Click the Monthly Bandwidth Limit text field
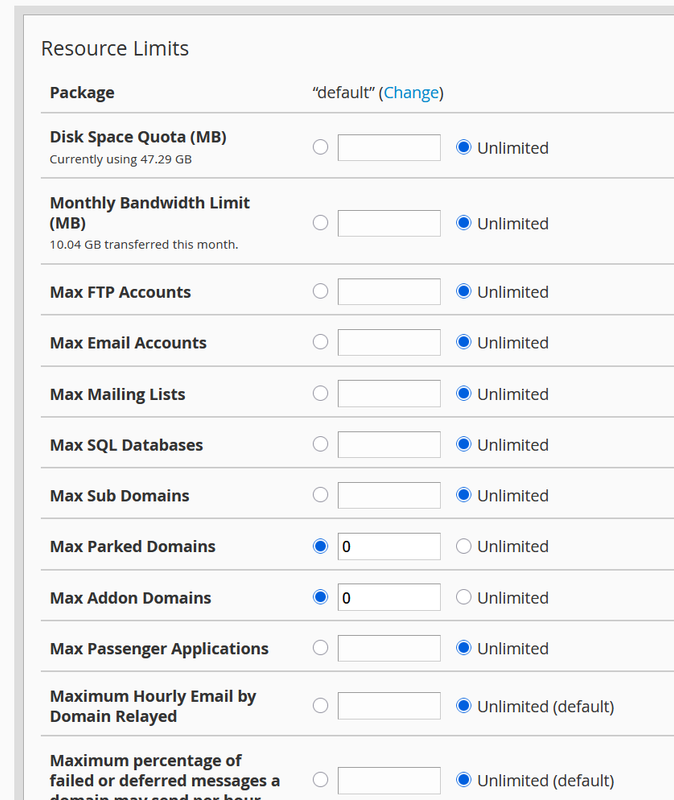 point(389,223)
